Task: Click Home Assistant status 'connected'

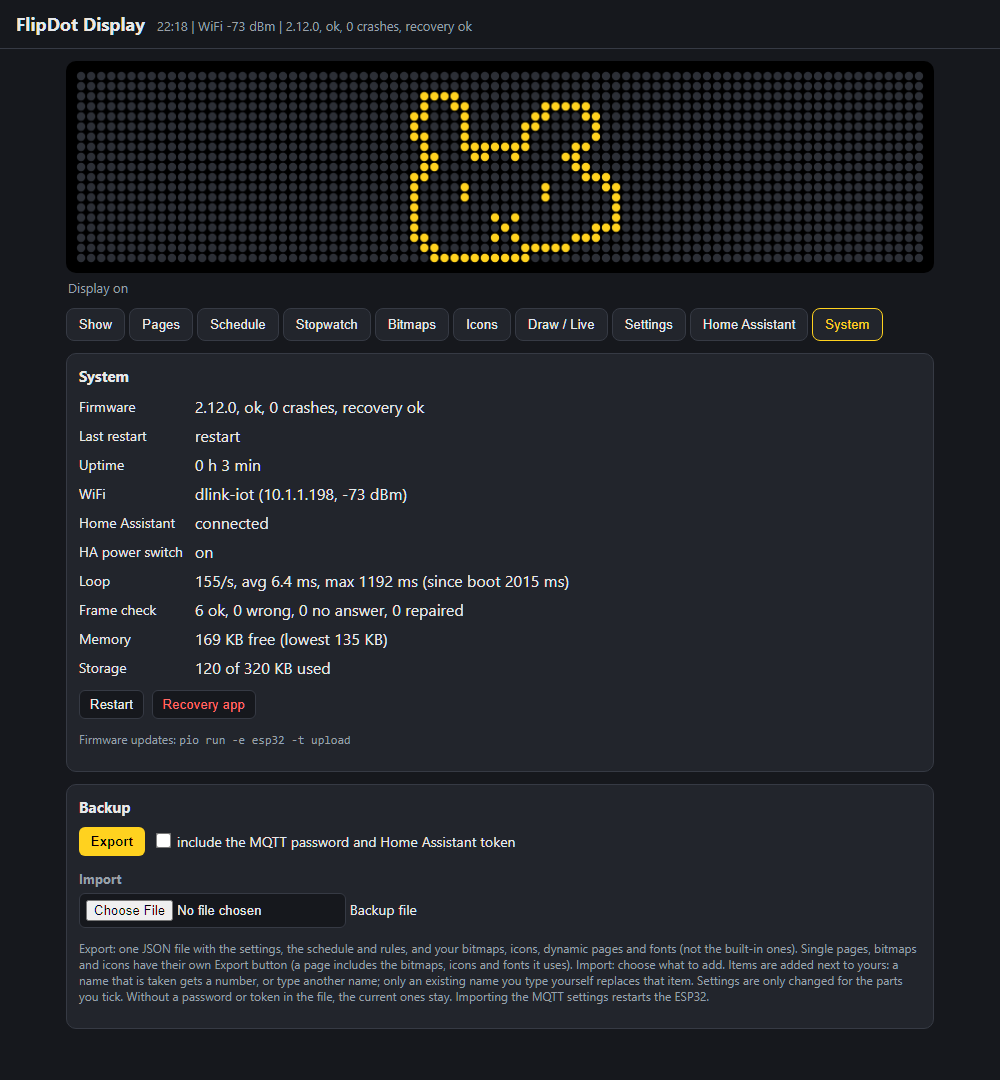Action: (231, 523)
